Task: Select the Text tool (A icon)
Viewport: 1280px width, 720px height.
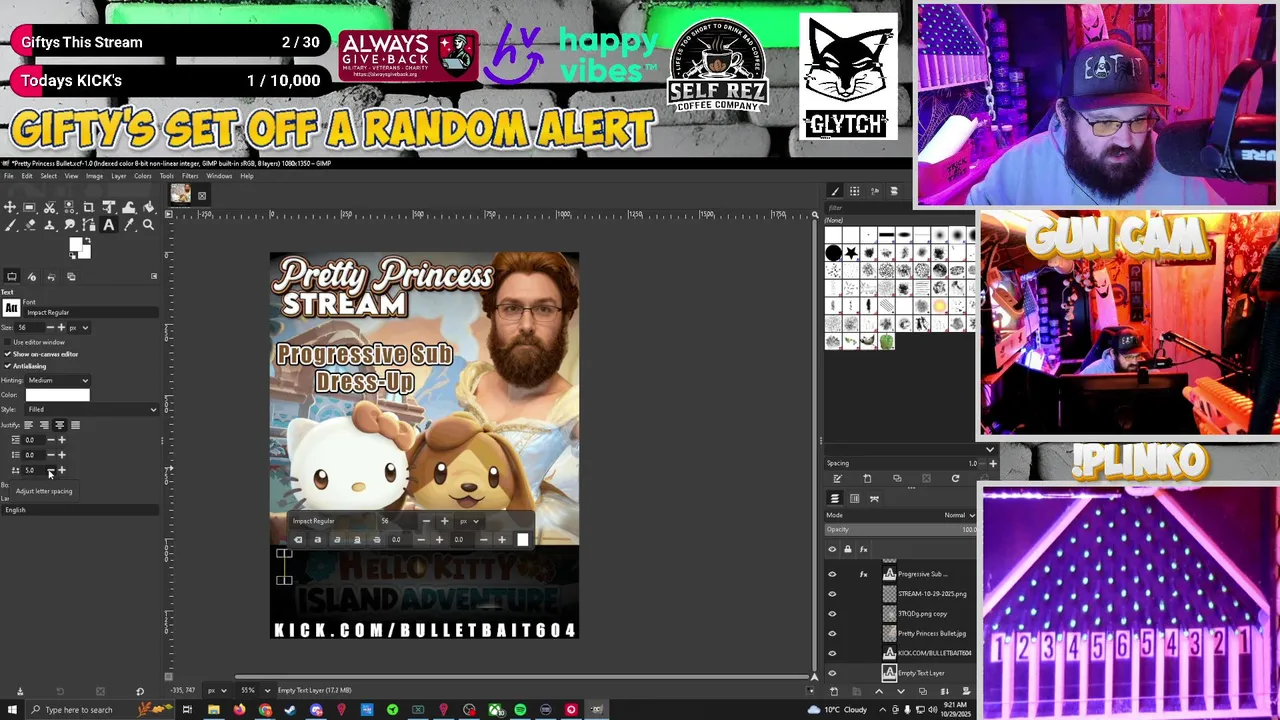Action: click(108, 225)
